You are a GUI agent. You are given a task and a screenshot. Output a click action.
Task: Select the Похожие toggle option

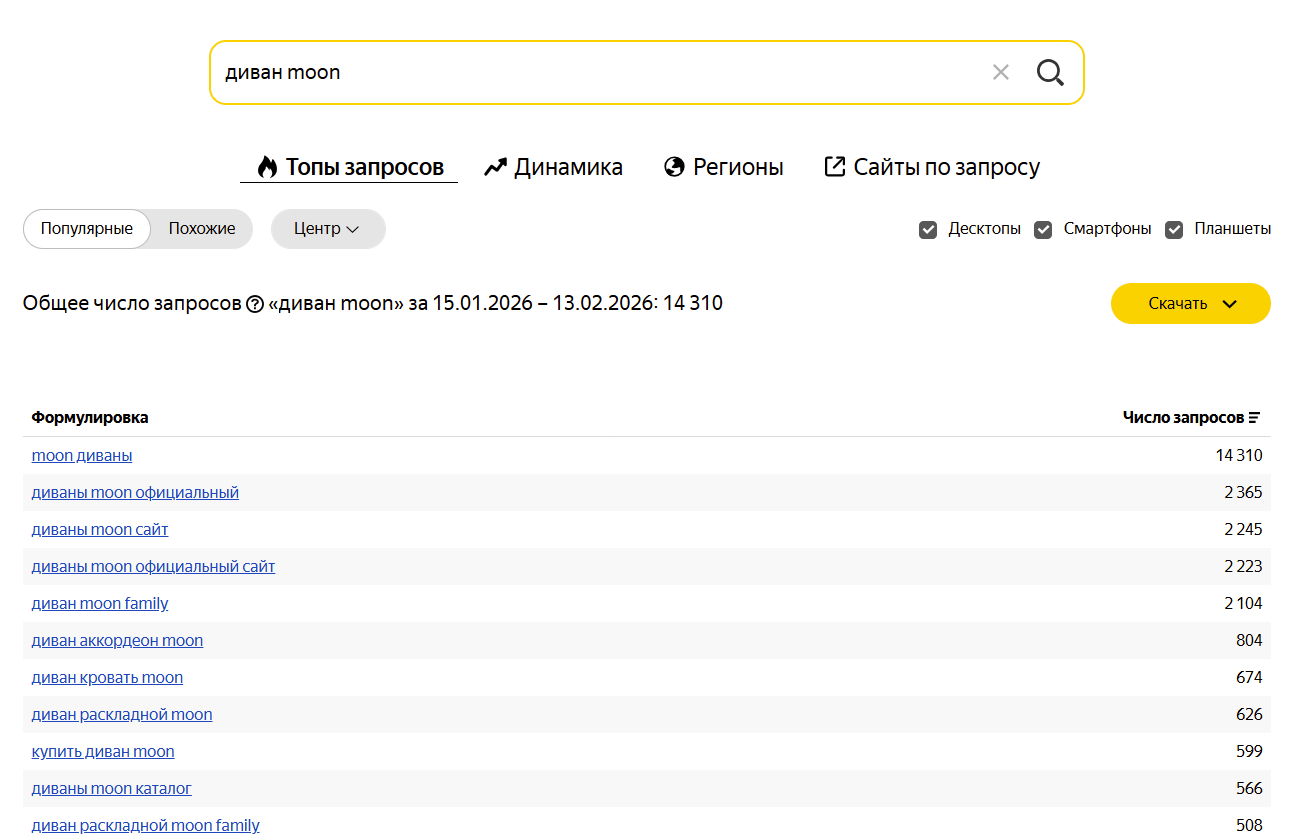(202, 229)
